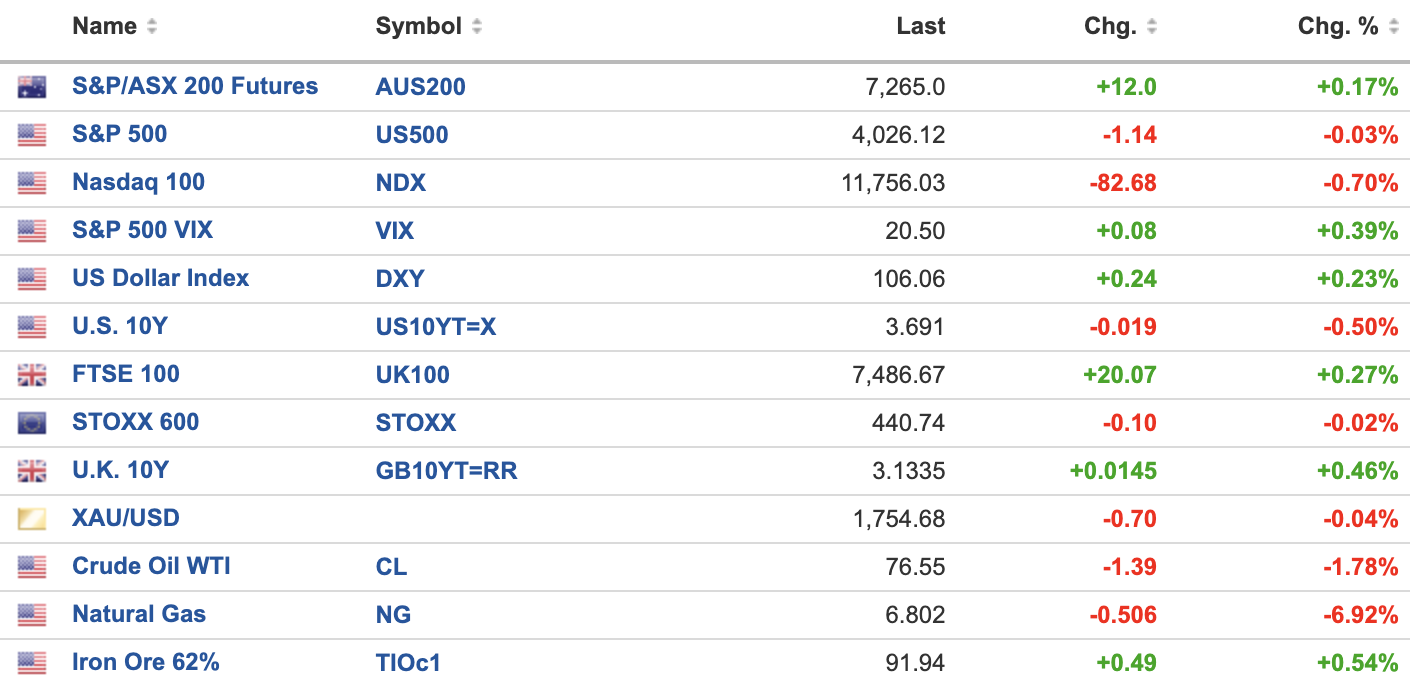
Task: Click the US flag icon next to Iron Ore 62%
Action: click(x=32, y=662)
